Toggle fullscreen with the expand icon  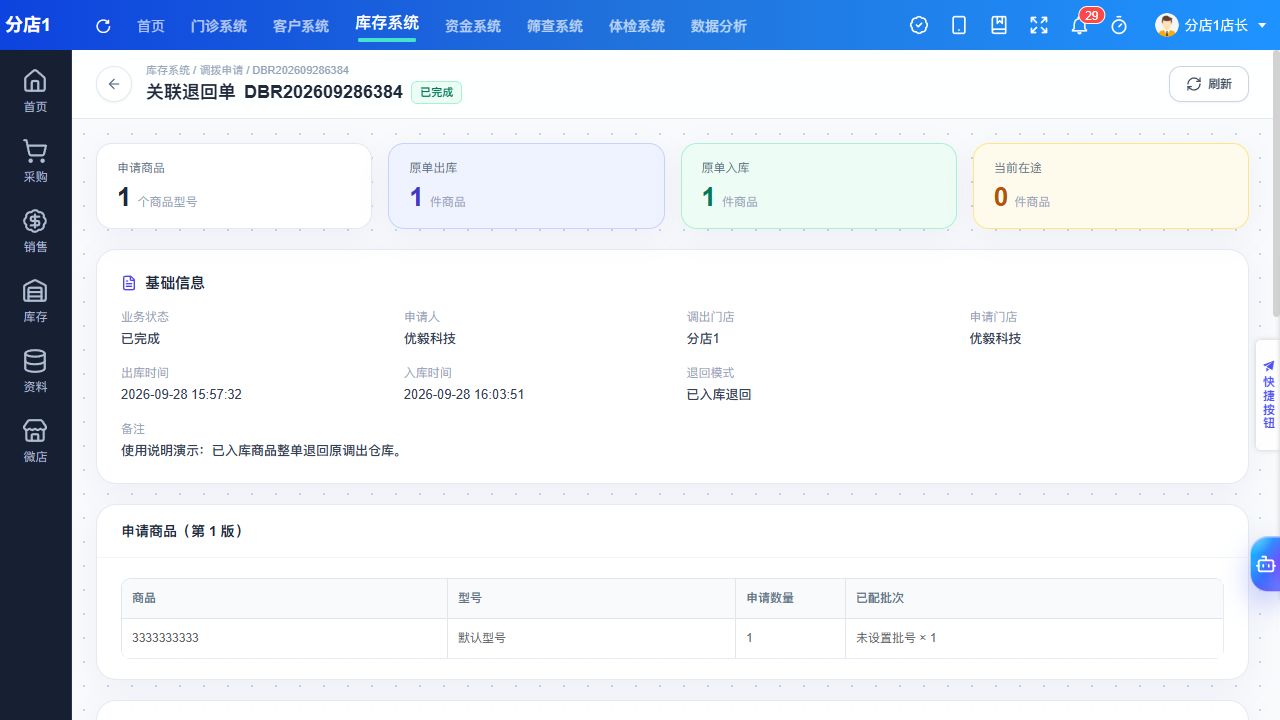(1039, 26)
